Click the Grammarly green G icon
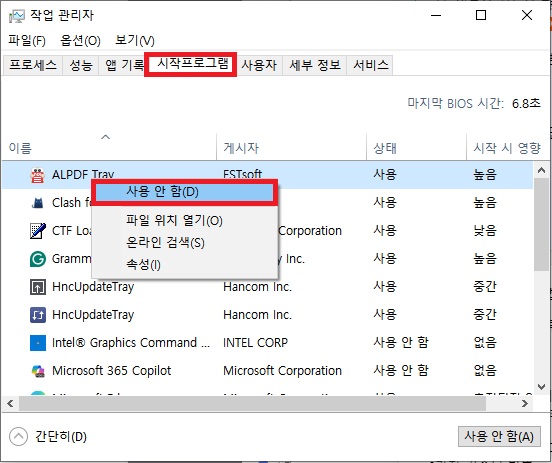552x463 pixels. 37,259
